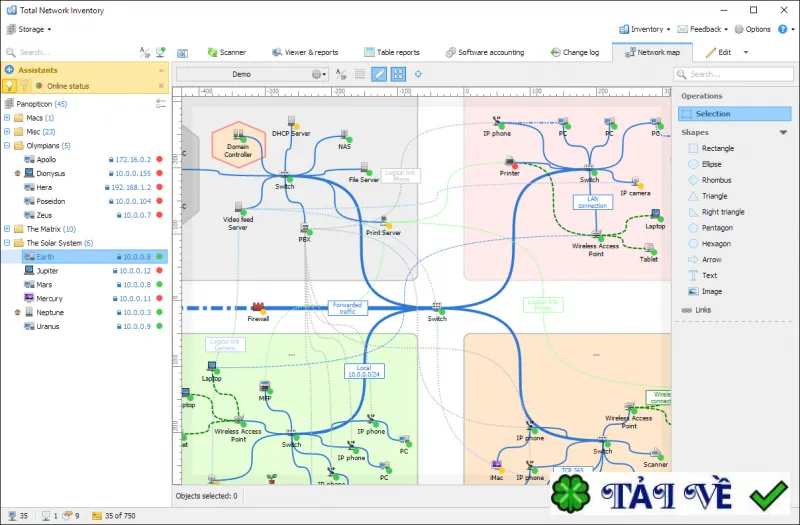Image resolution: width=800 pixels, height=525 pixels.
Task: Switch to the Software accounting tab
Action: click(x=485, y=52)
